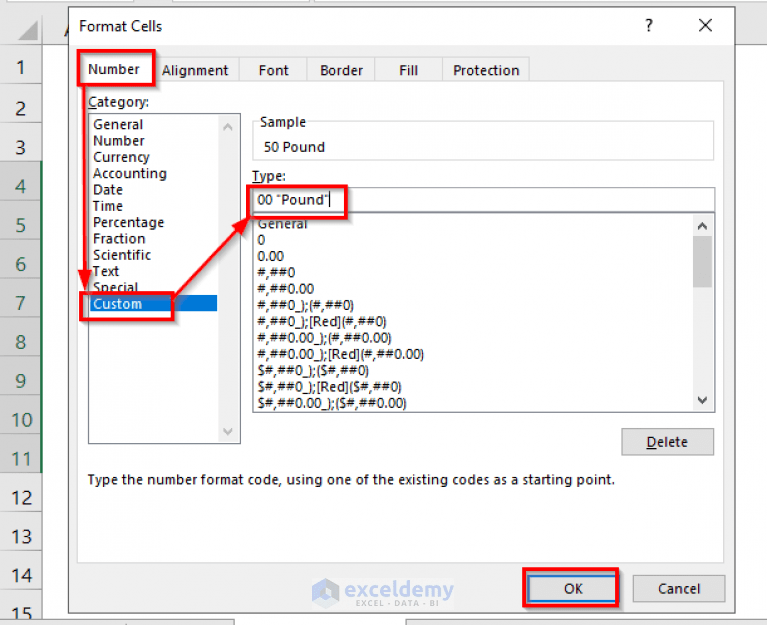Click the format list scroll-up arrow

click(702, 226)
